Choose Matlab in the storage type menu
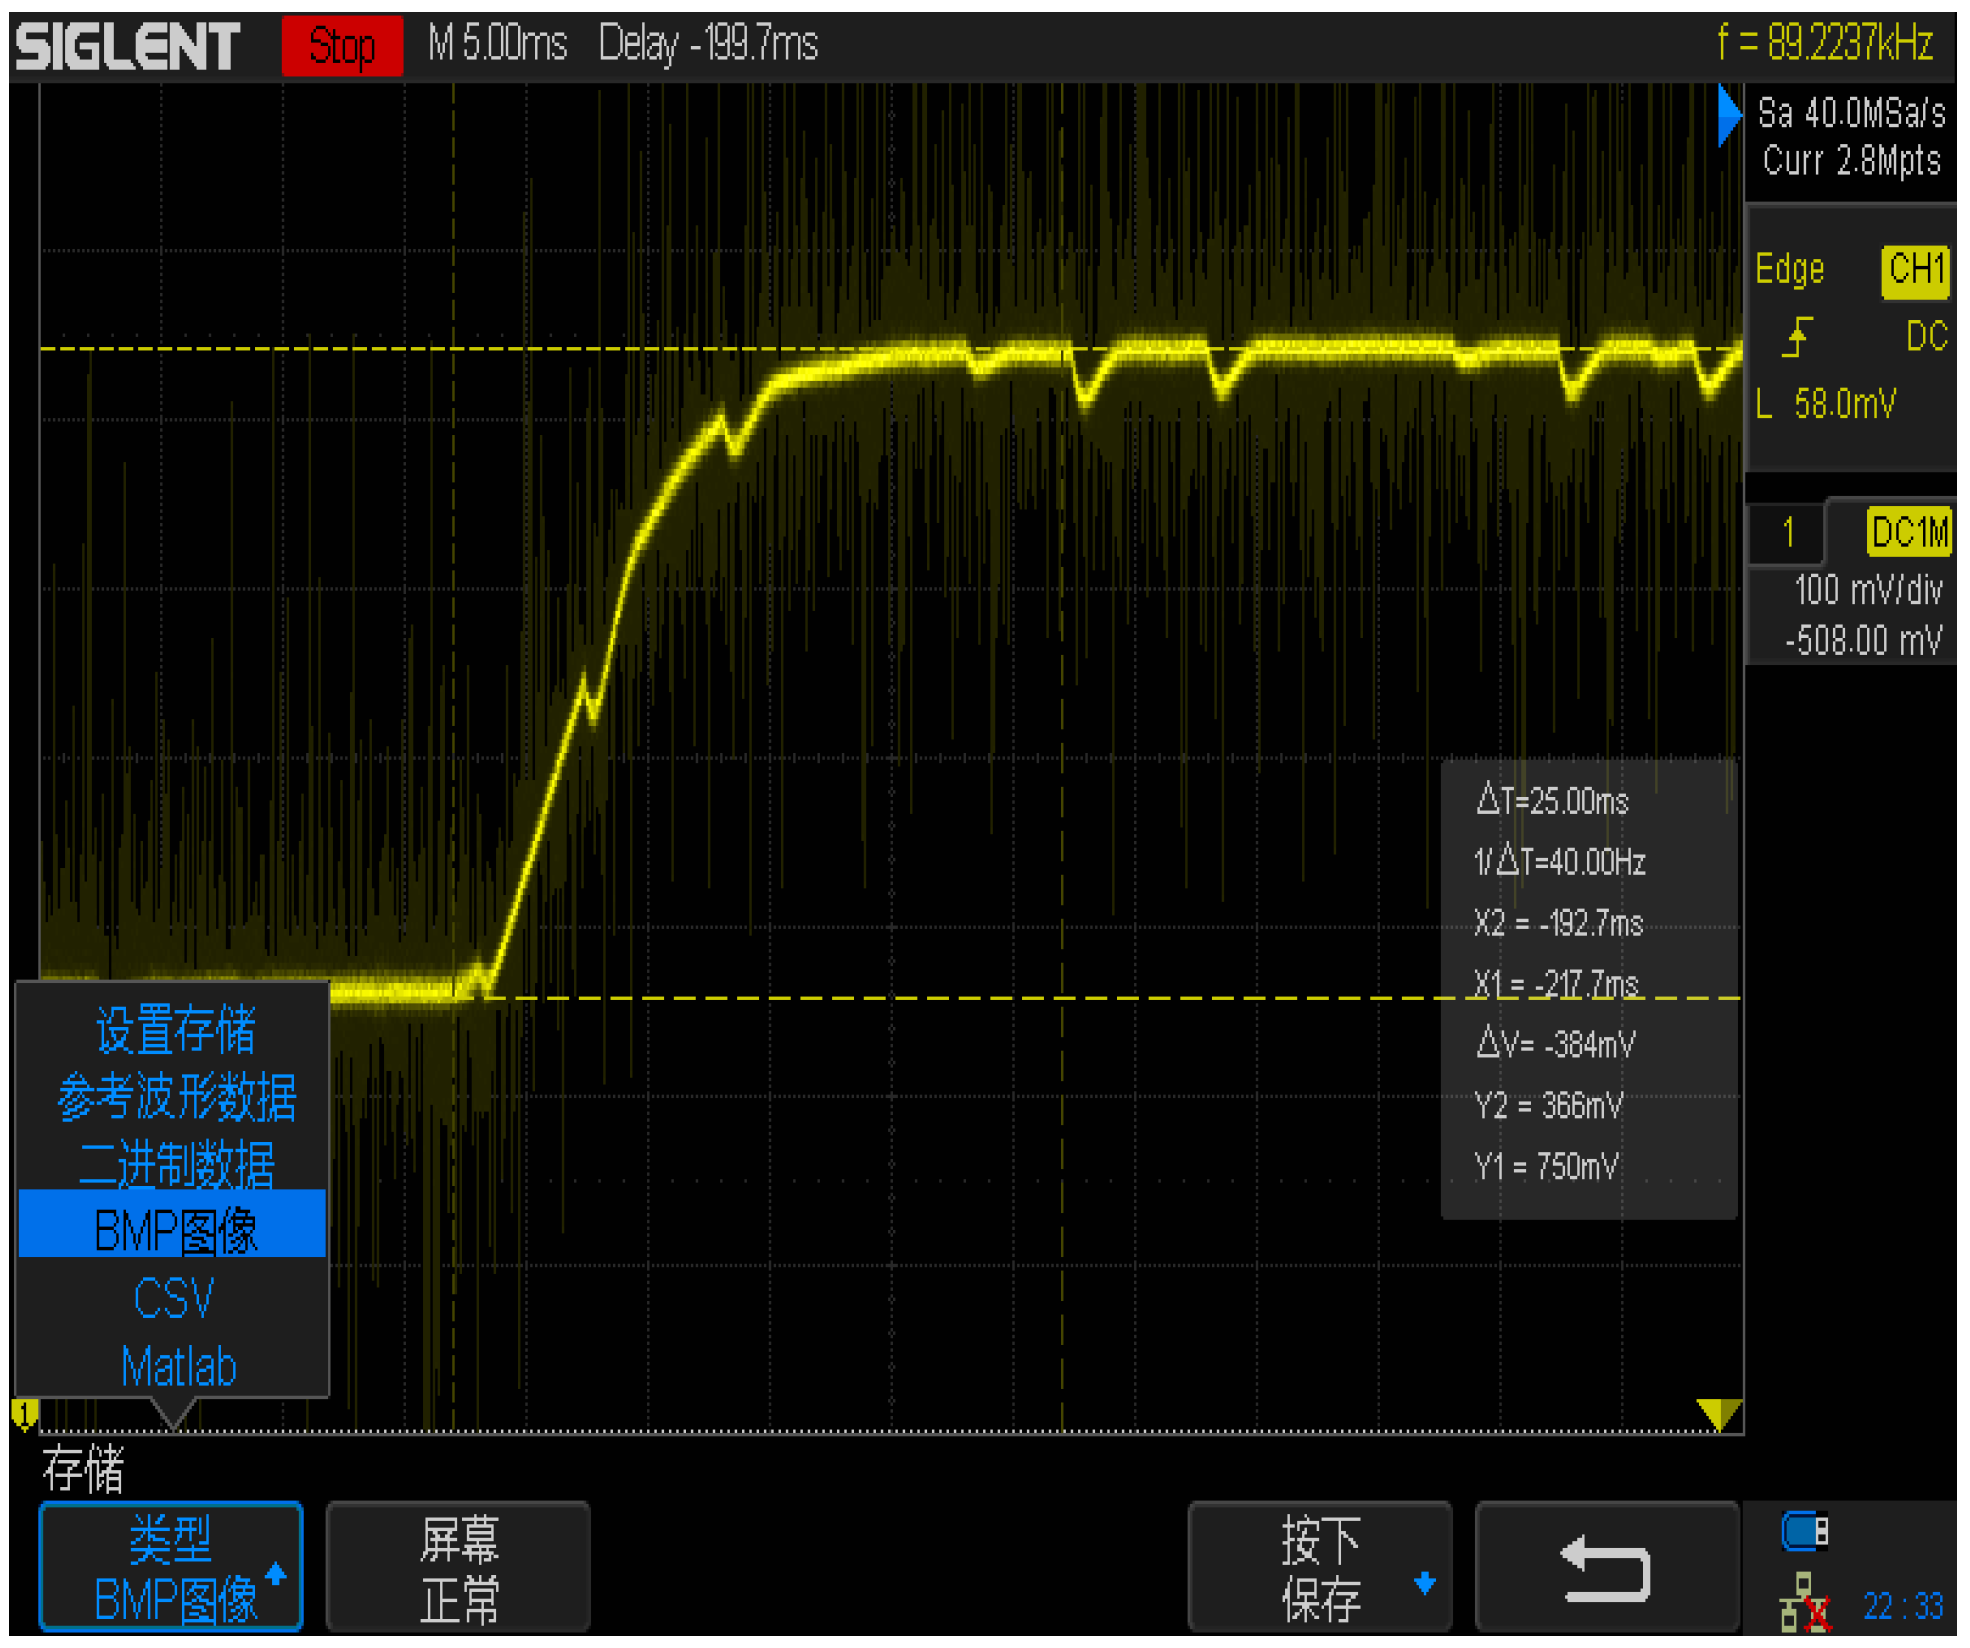Image resolution: width=1970 pixels, height=1648 pixels. click(x=177, y=1366)
